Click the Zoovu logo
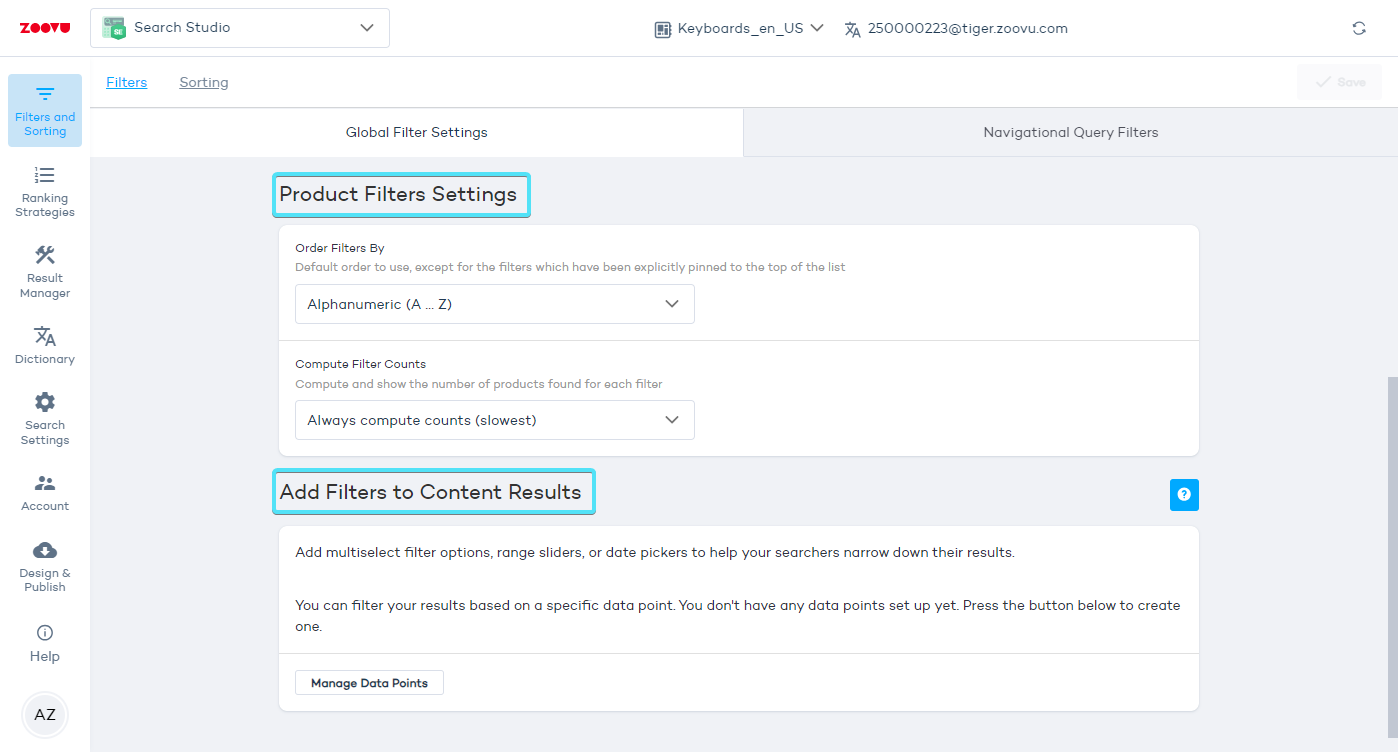The width and height of the screenshot is (1398, 752). pos(45,27)
